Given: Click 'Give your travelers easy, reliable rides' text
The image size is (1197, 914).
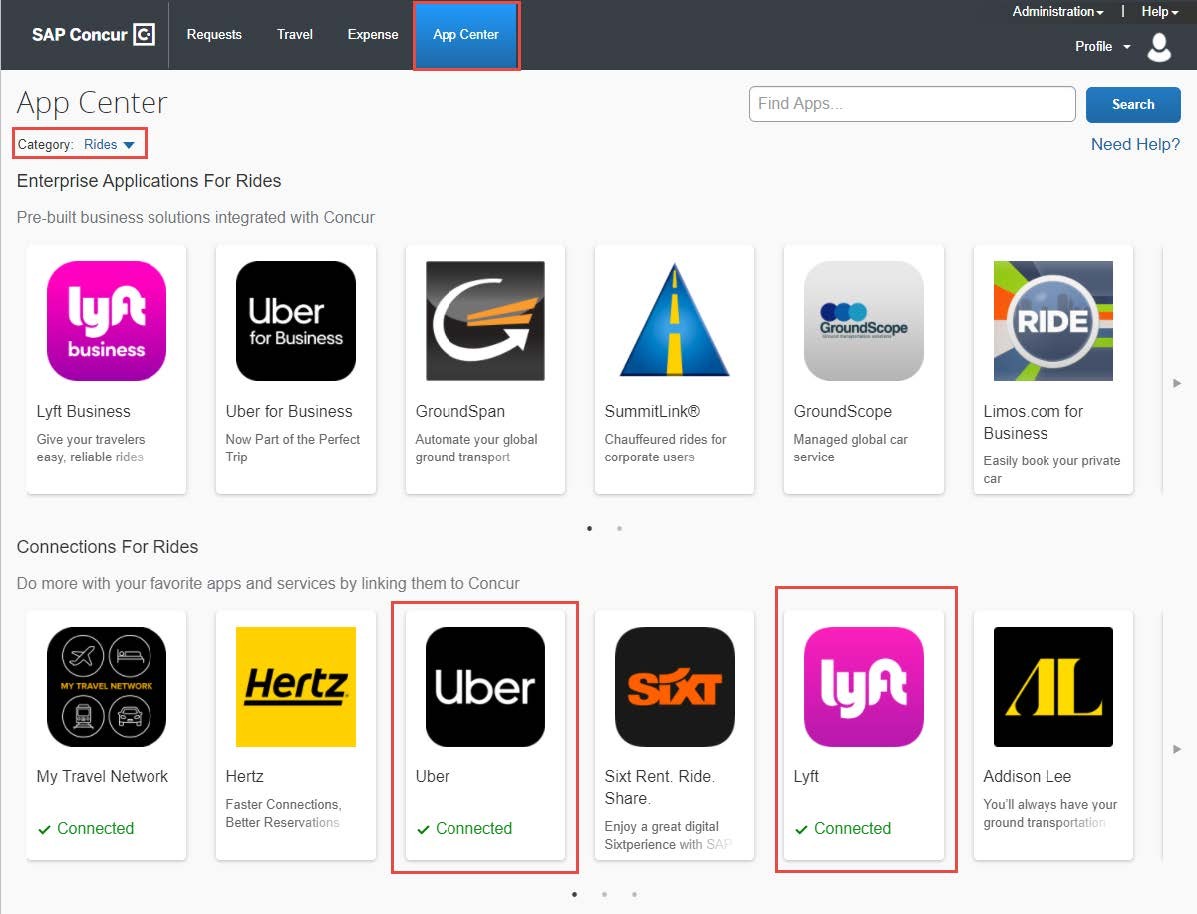Looking at the screenshot, I should coord(90,448).
